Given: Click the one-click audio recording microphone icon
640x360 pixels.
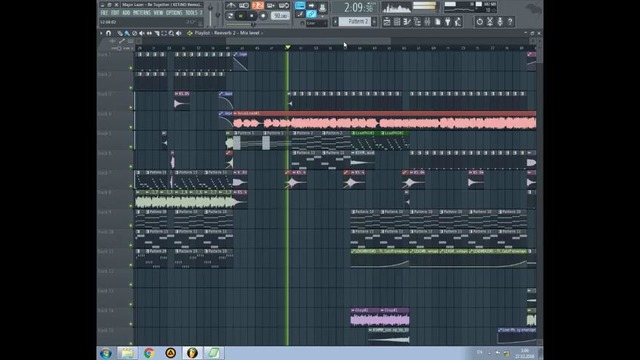Looking at the screenshot, I should [x=500, y=22].
